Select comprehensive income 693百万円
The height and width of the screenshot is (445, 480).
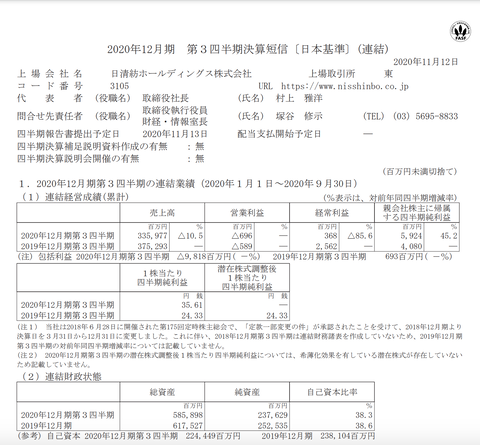[x=404, y=257]
